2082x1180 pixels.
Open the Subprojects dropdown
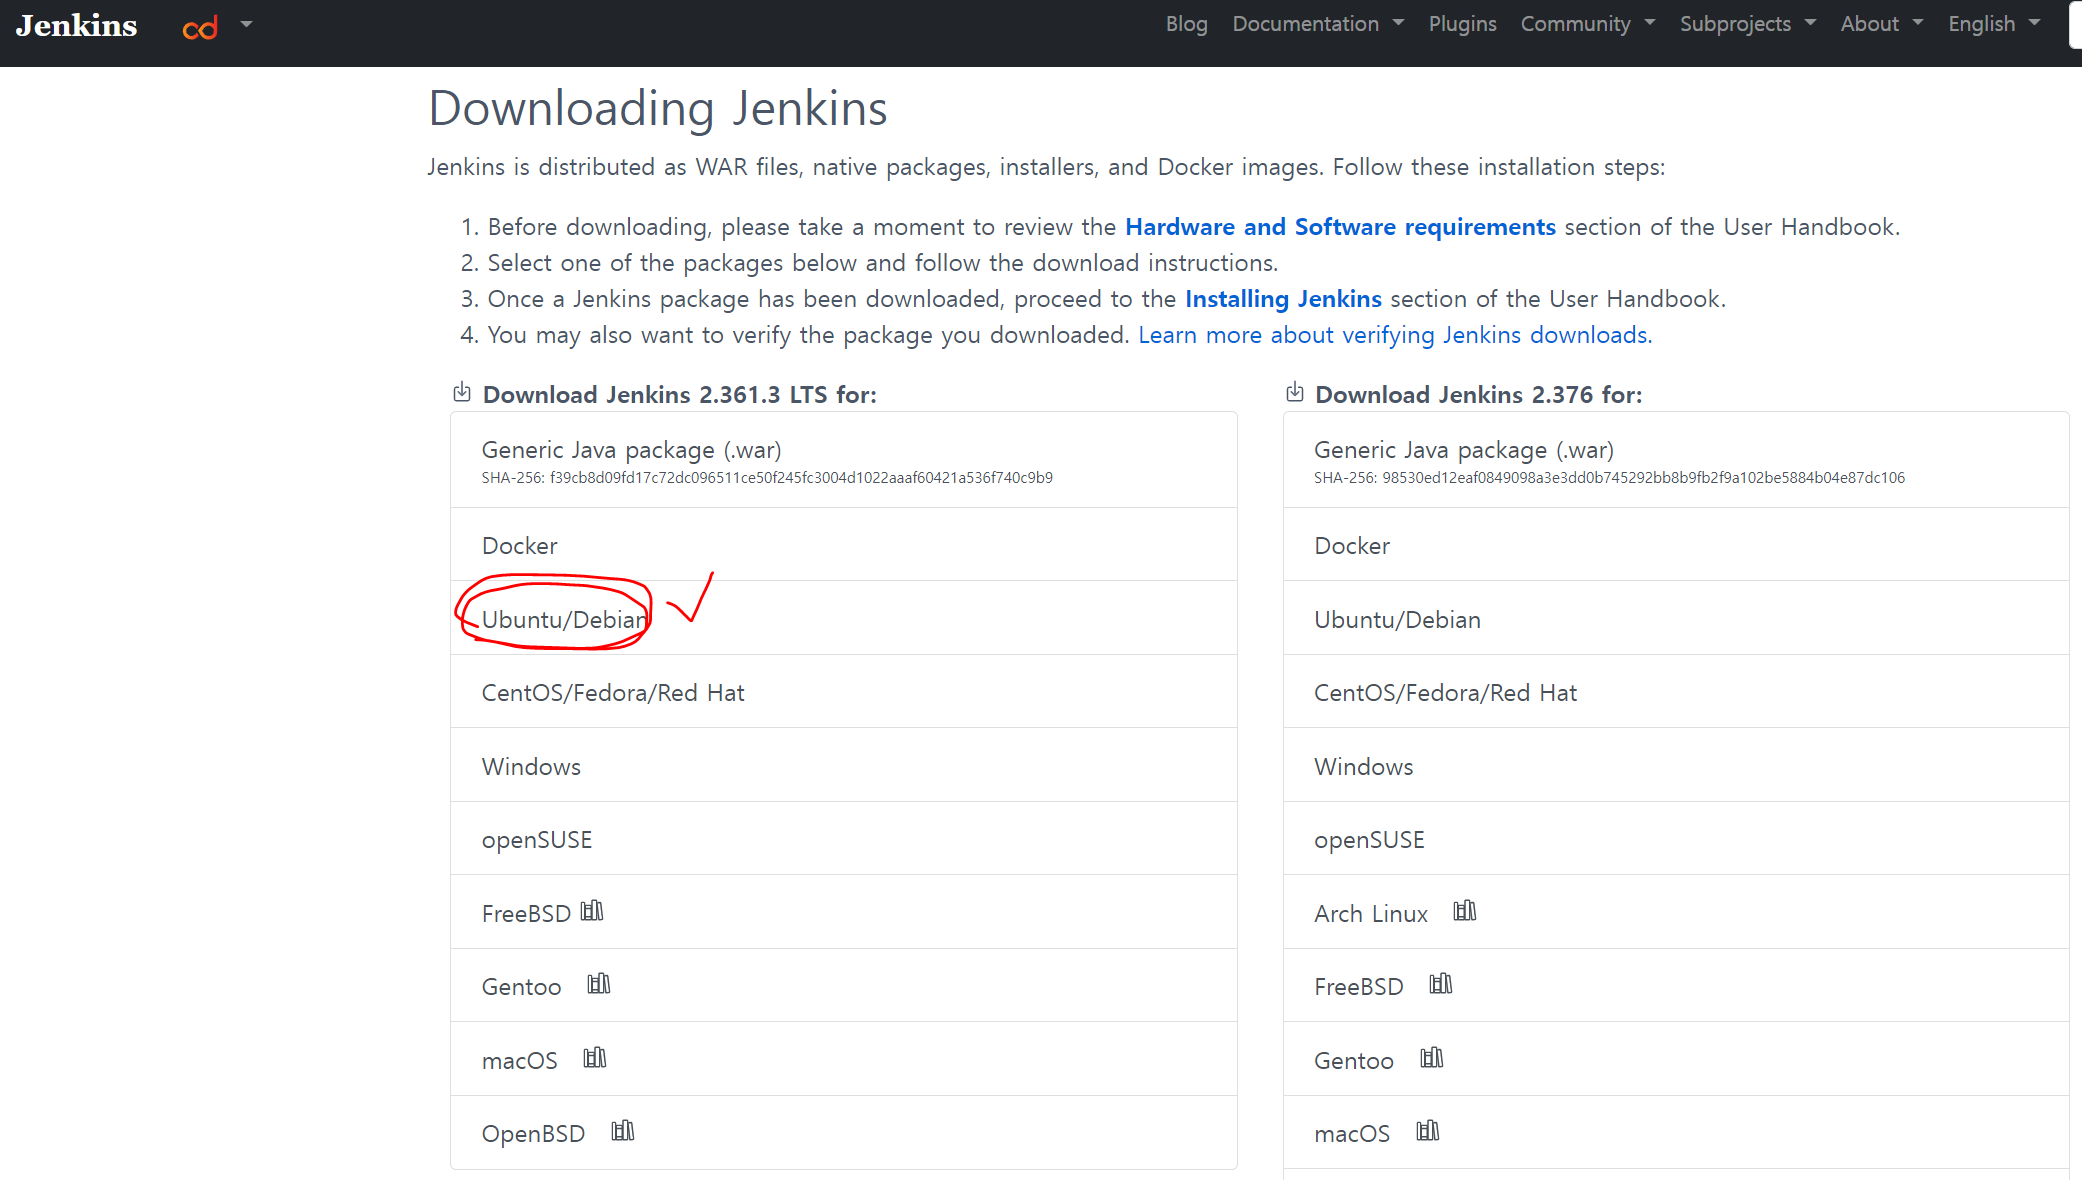[1747, 24]
